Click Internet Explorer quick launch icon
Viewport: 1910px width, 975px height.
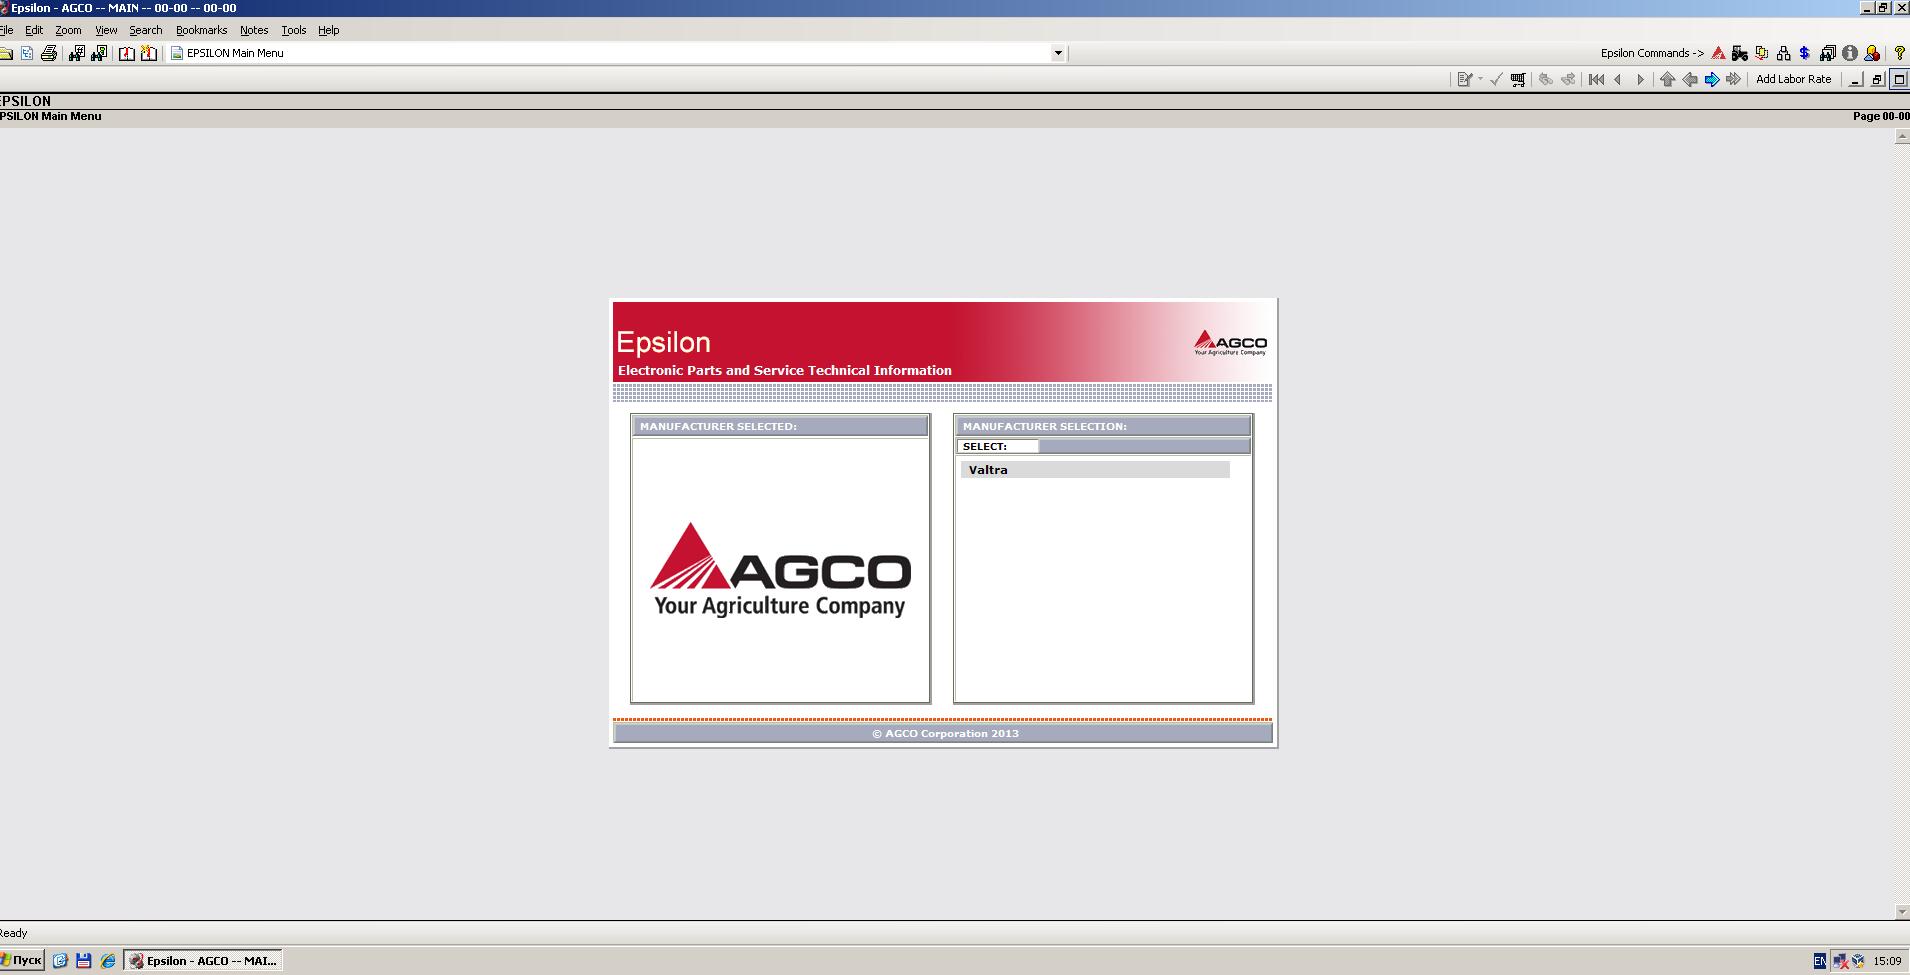pyautogui.click(x=108, y=960)
